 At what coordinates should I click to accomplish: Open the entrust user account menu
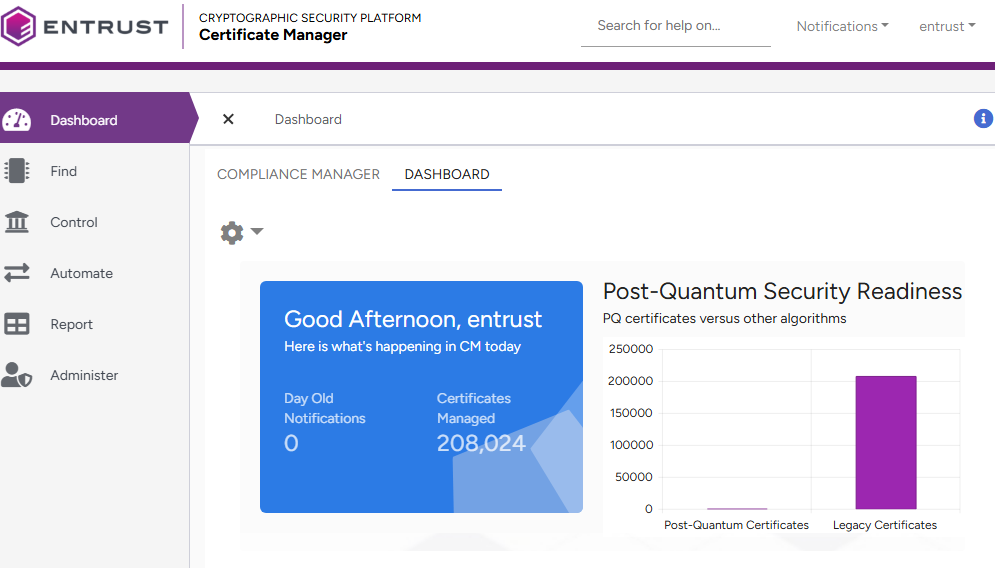947,26
